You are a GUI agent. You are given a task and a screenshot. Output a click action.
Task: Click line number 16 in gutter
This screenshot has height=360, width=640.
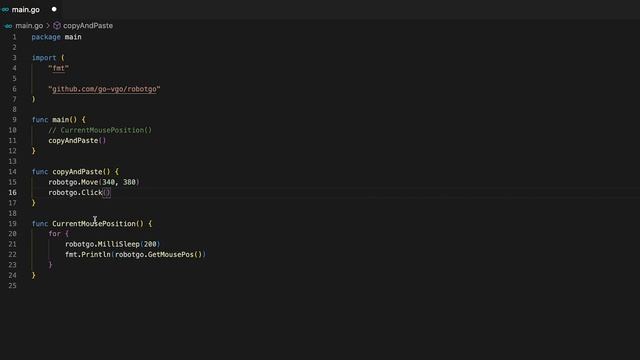[13, 192]
